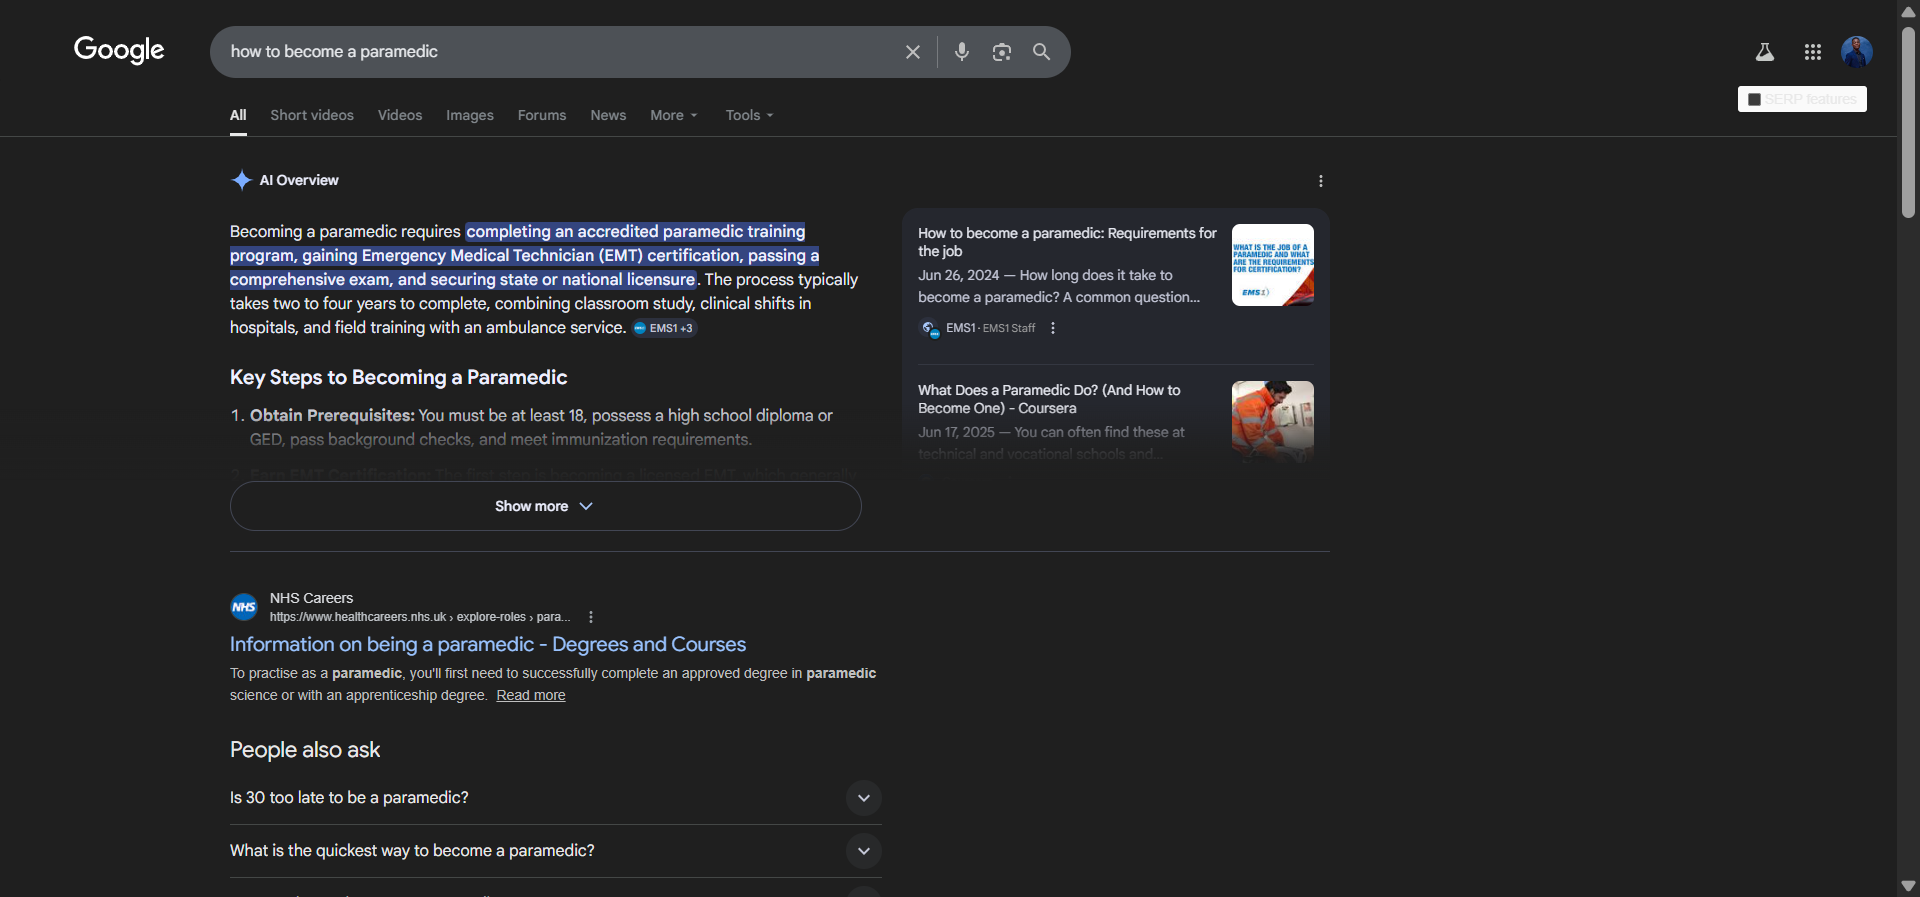Viewport: 1920px width, 897px height.
Task: Expand AI Overview with Show more
Action: point(545,506)
